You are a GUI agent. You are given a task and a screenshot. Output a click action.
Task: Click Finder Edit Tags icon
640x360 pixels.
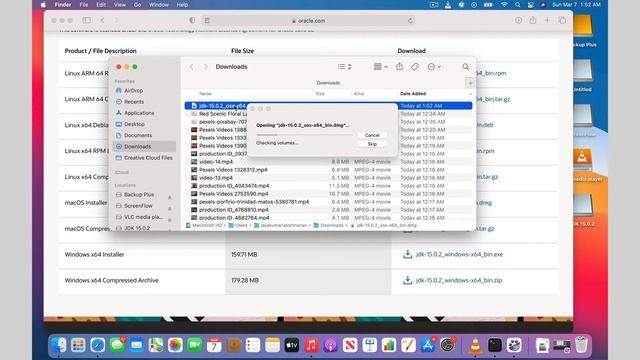(415, 67)
